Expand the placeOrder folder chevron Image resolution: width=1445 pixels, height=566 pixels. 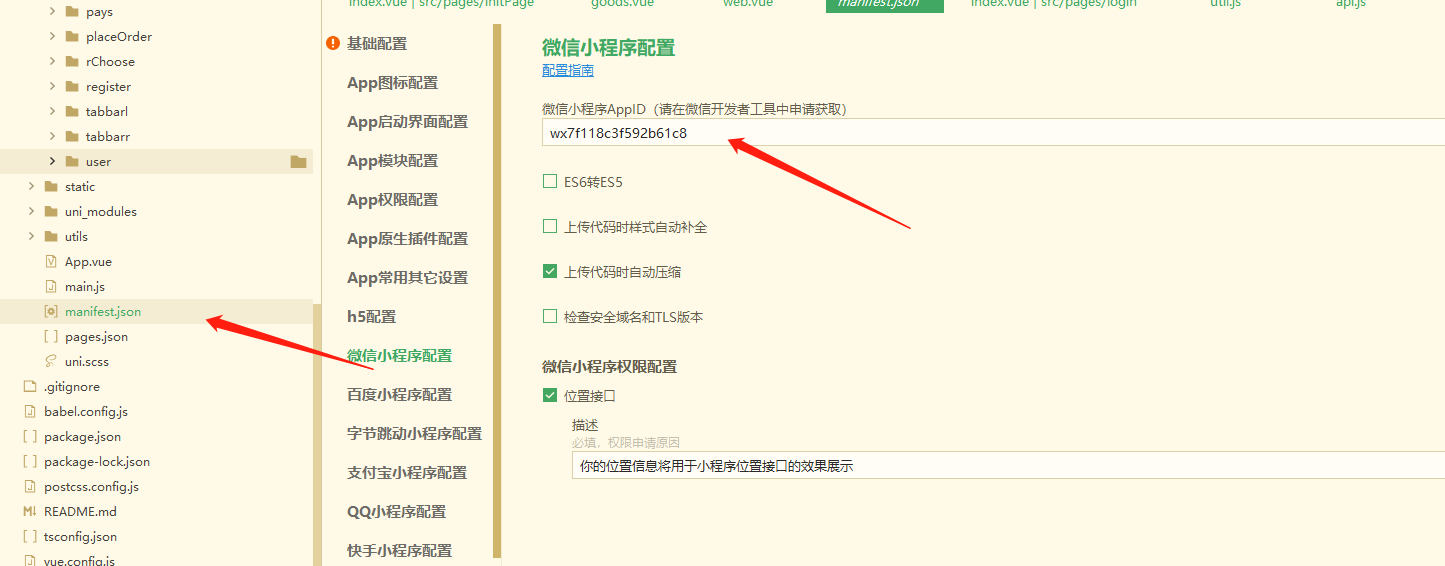click(52, 37)
